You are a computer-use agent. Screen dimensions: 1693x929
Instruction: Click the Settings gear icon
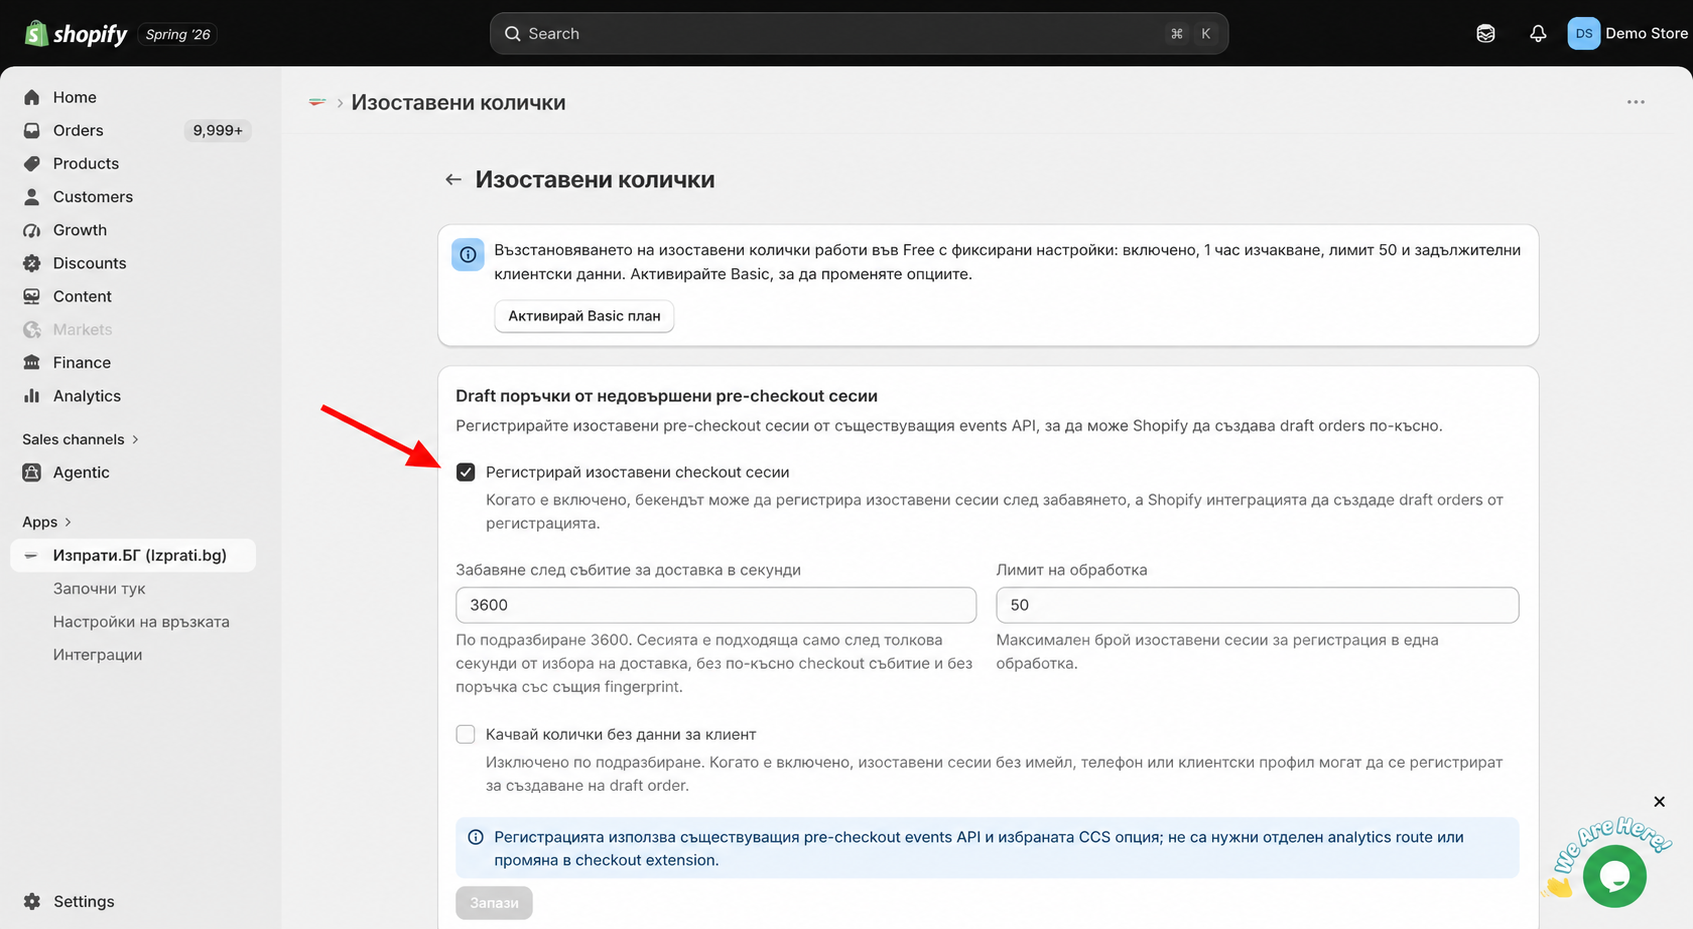32,901
